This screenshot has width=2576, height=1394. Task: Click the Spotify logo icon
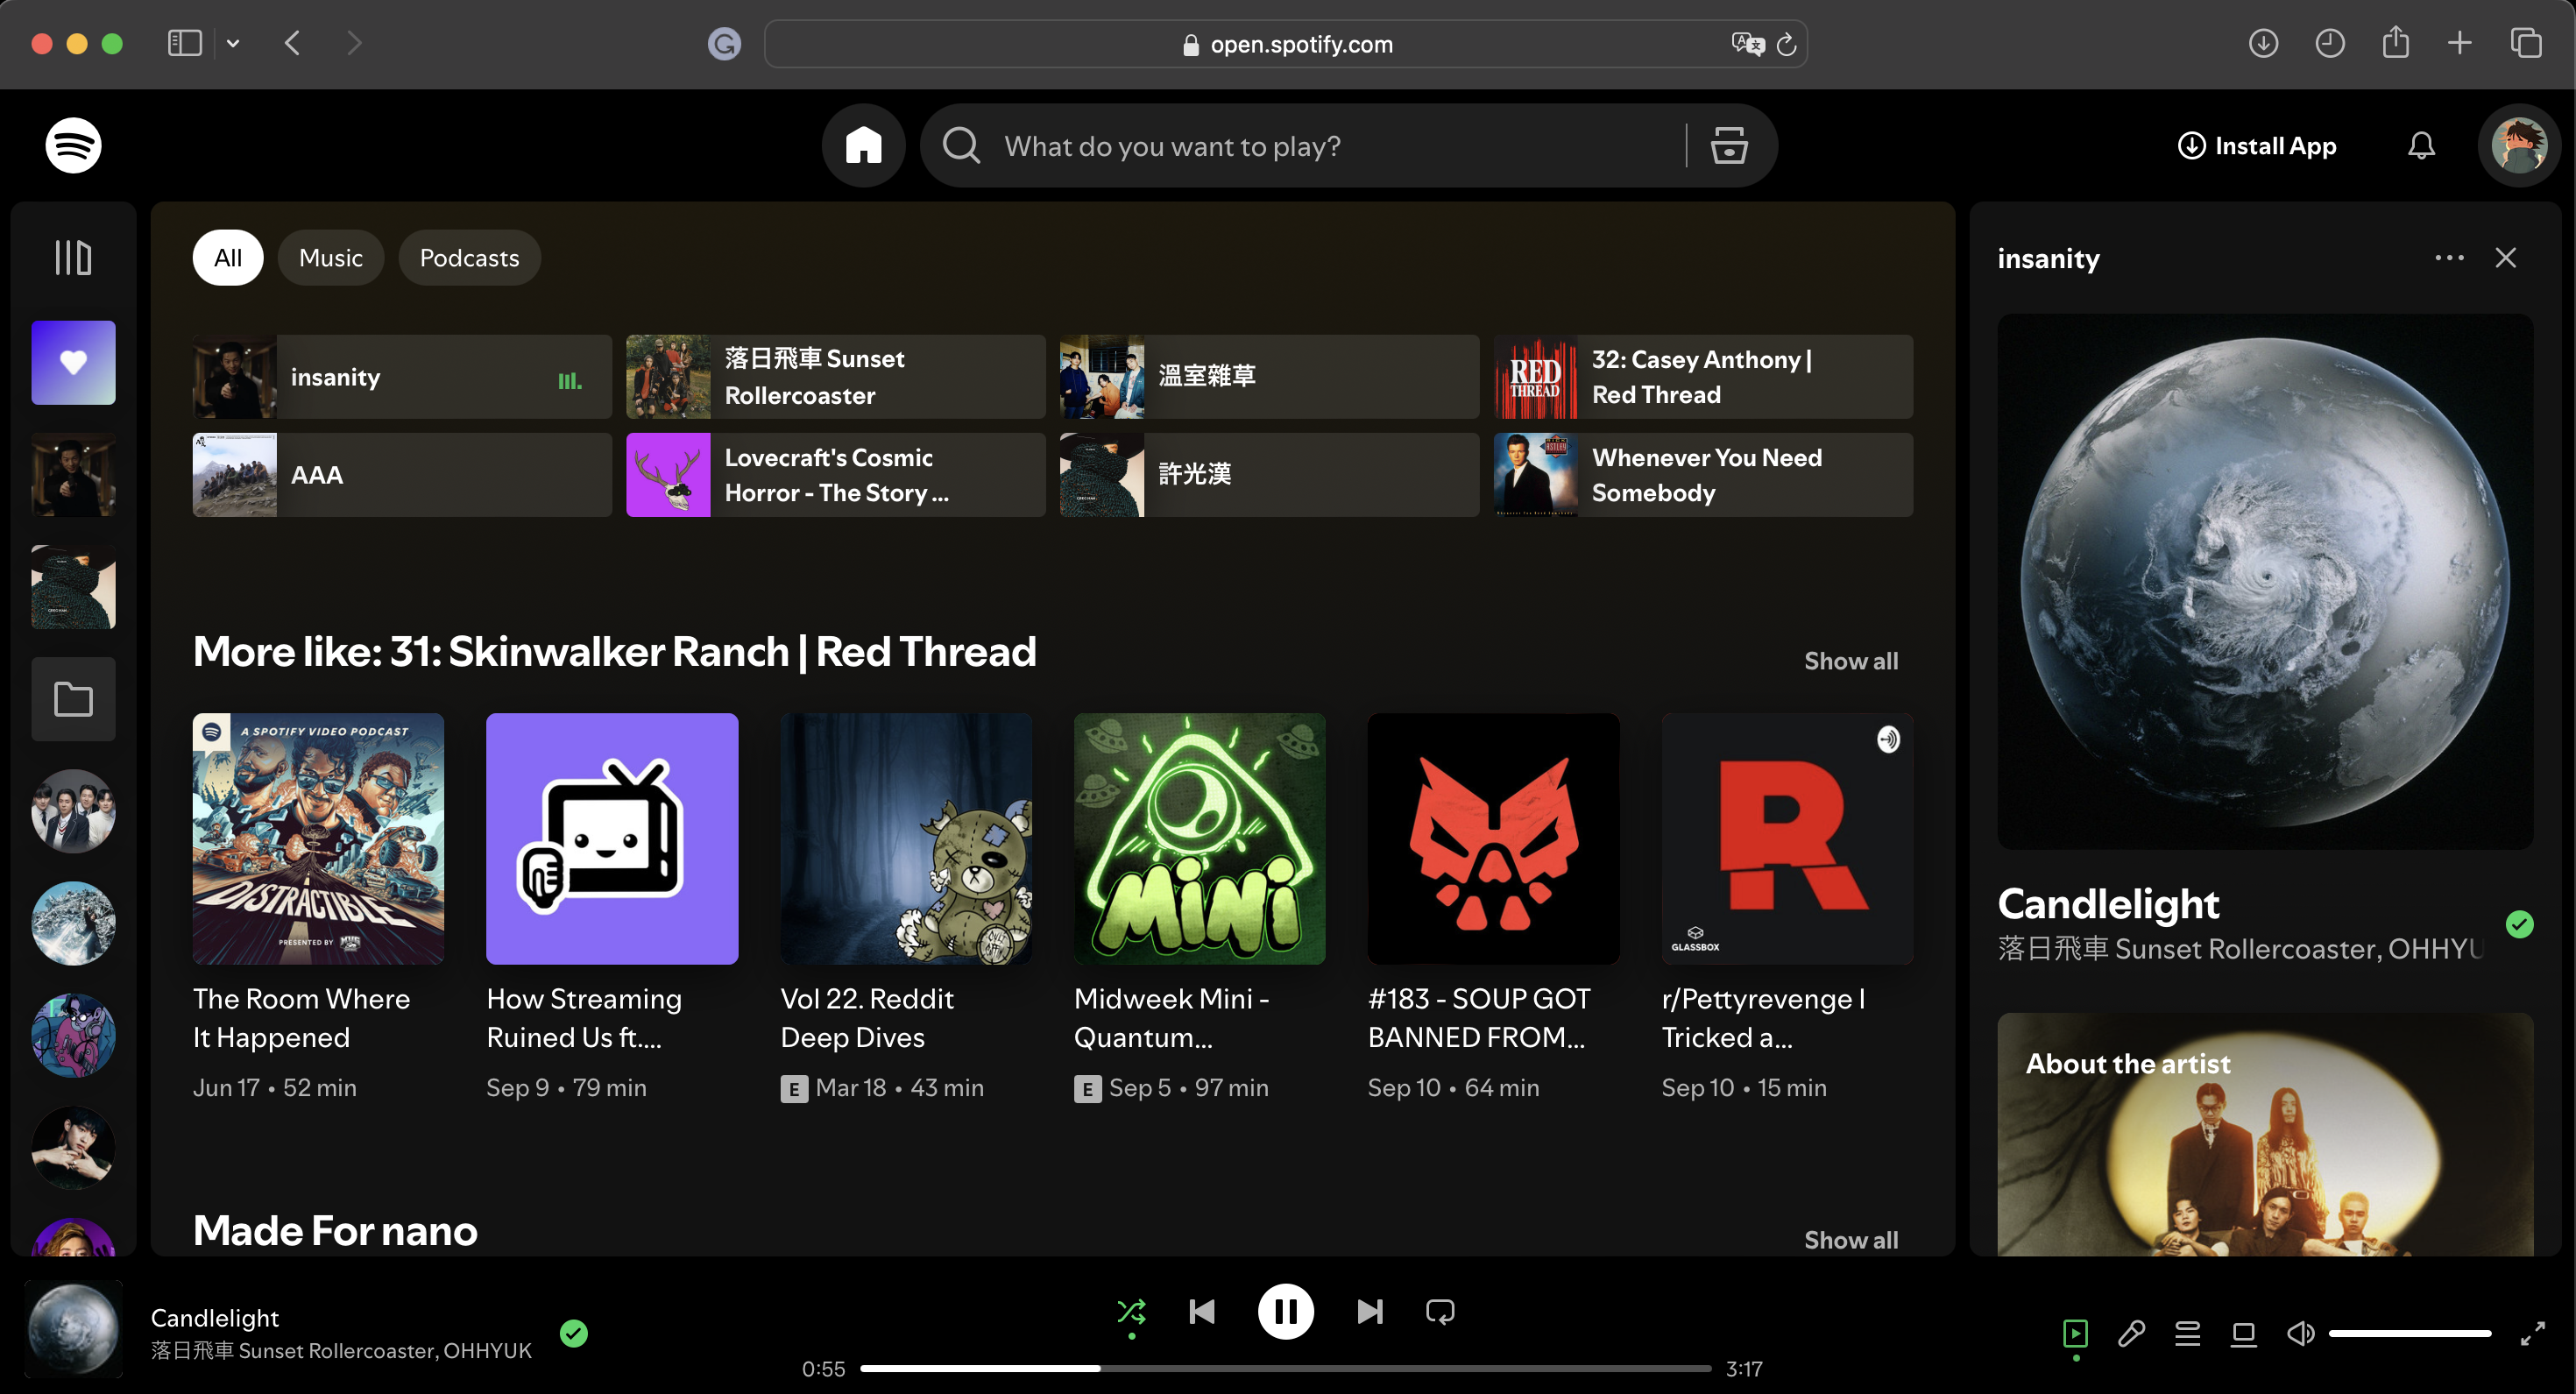(x=73, y=145)
